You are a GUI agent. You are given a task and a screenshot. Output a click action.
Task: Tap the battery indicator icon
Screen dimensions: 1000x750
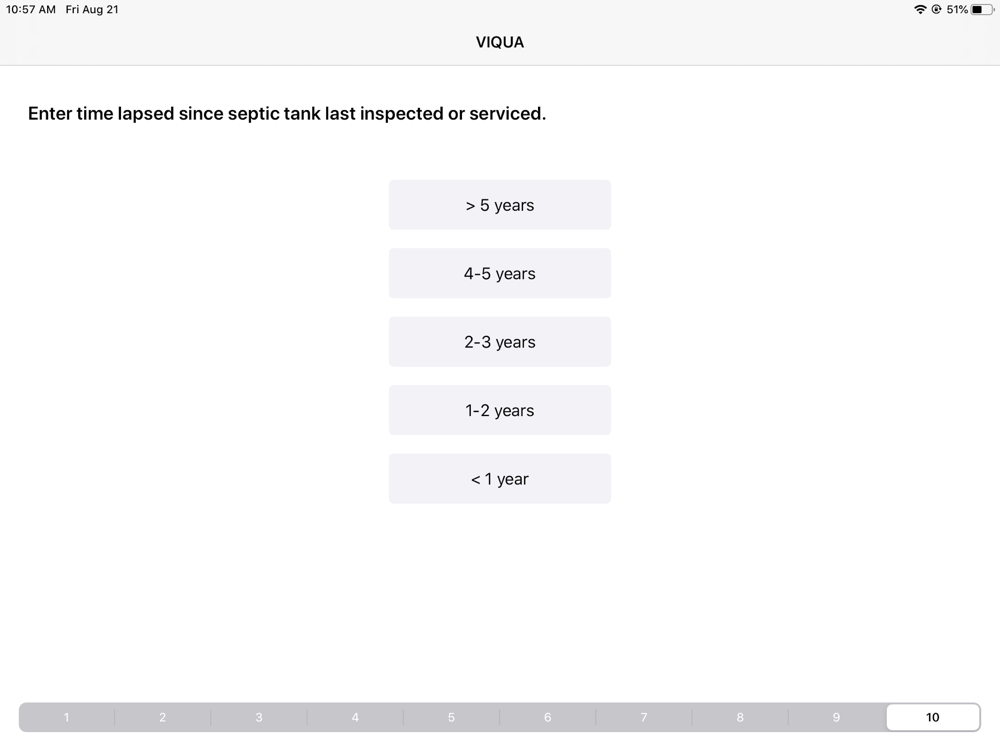coord(982,10)
